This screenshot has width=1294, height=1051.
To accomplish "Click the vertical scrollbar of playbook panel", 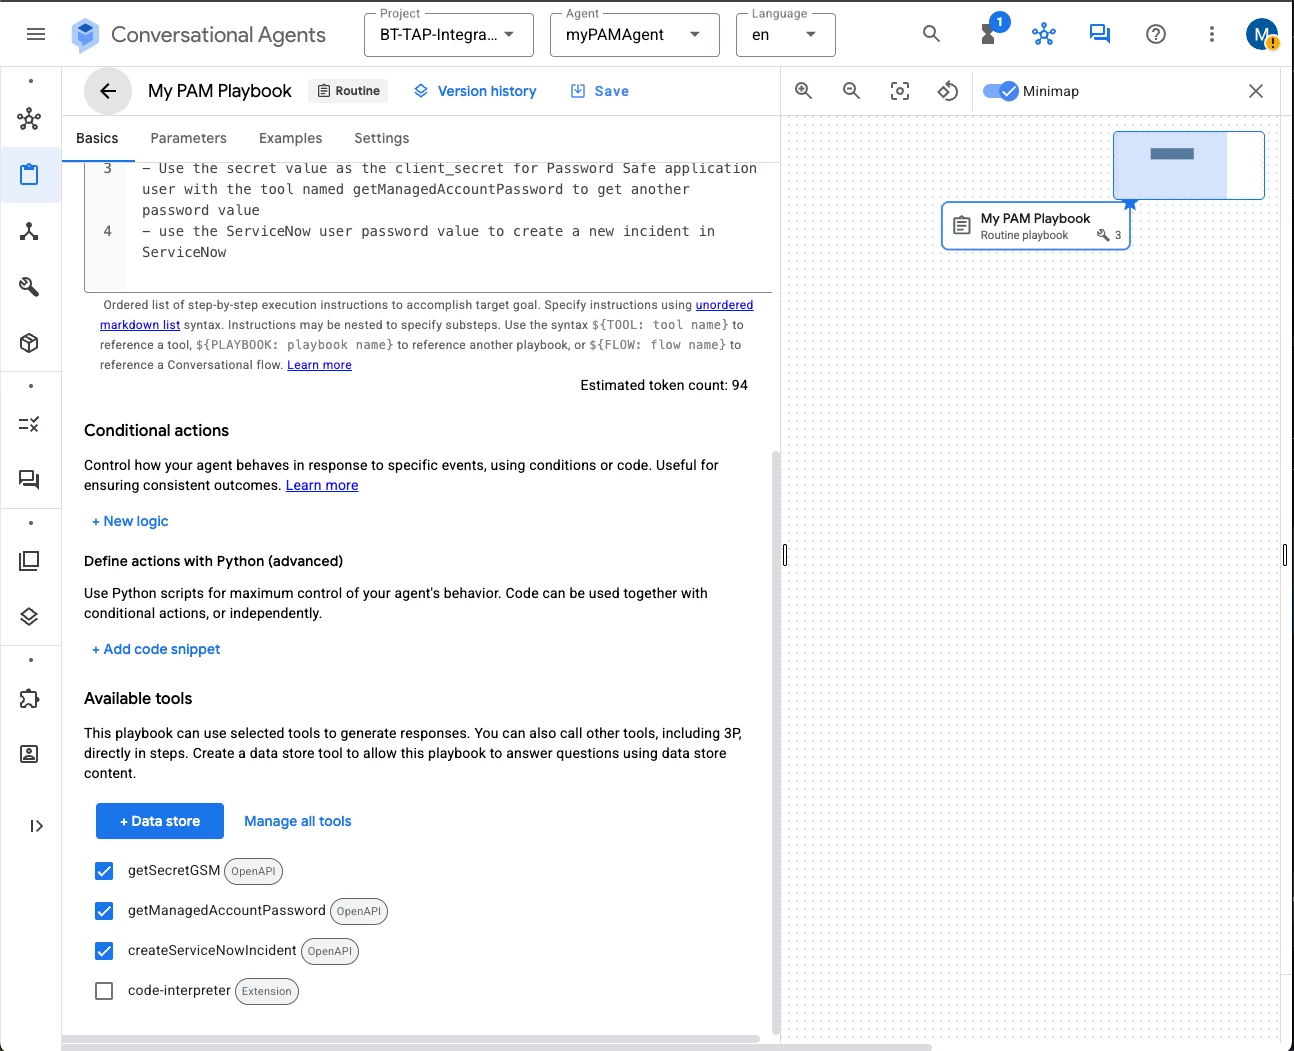I will click(776, 742).
